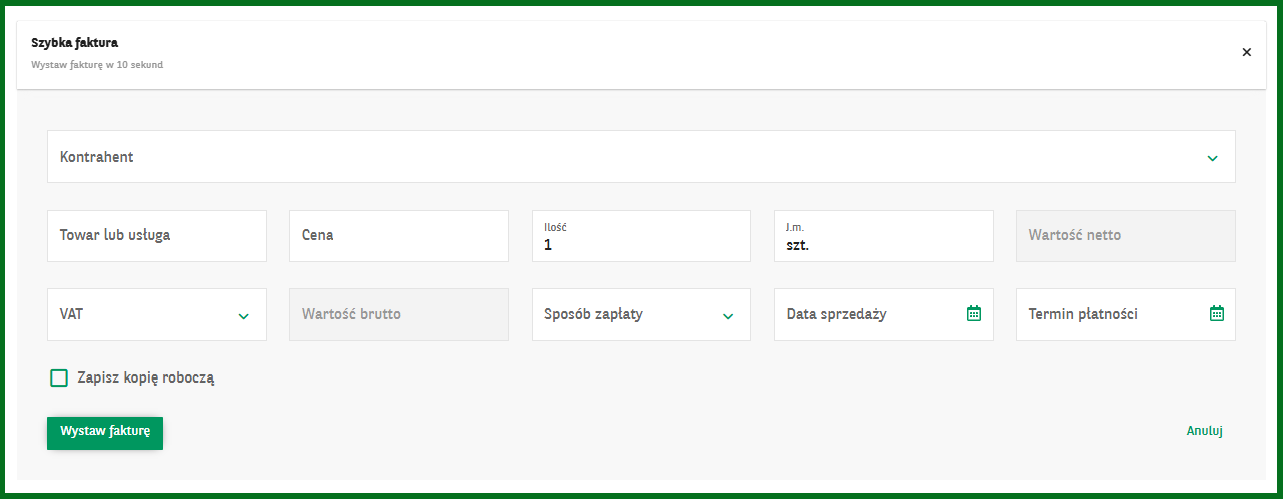Click the Anuluj link

pyautogui.click(x=1205, y=431)
